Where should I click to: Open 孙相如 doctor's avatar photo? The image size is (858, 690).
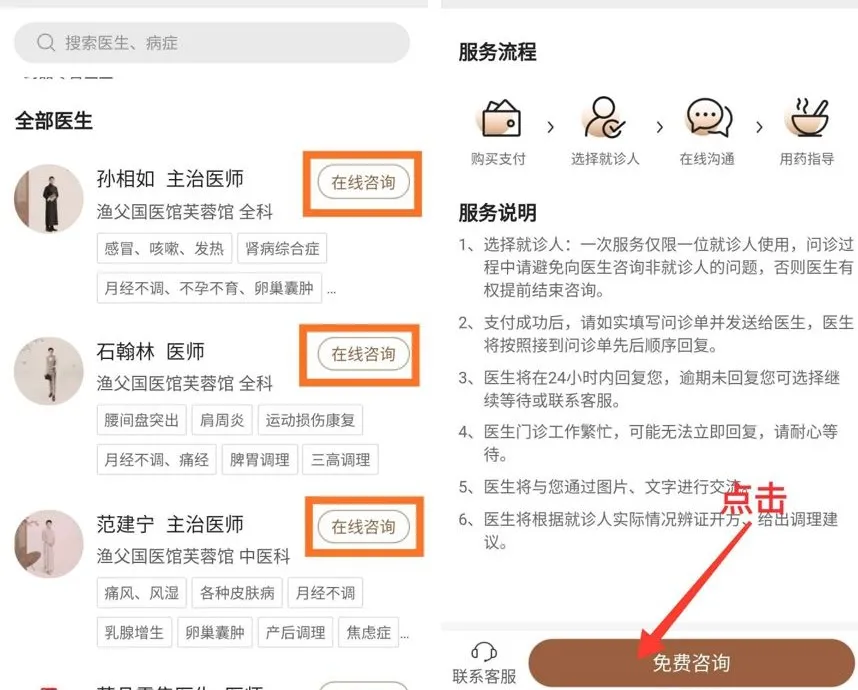pyautogui.click(x=49, y=198)
